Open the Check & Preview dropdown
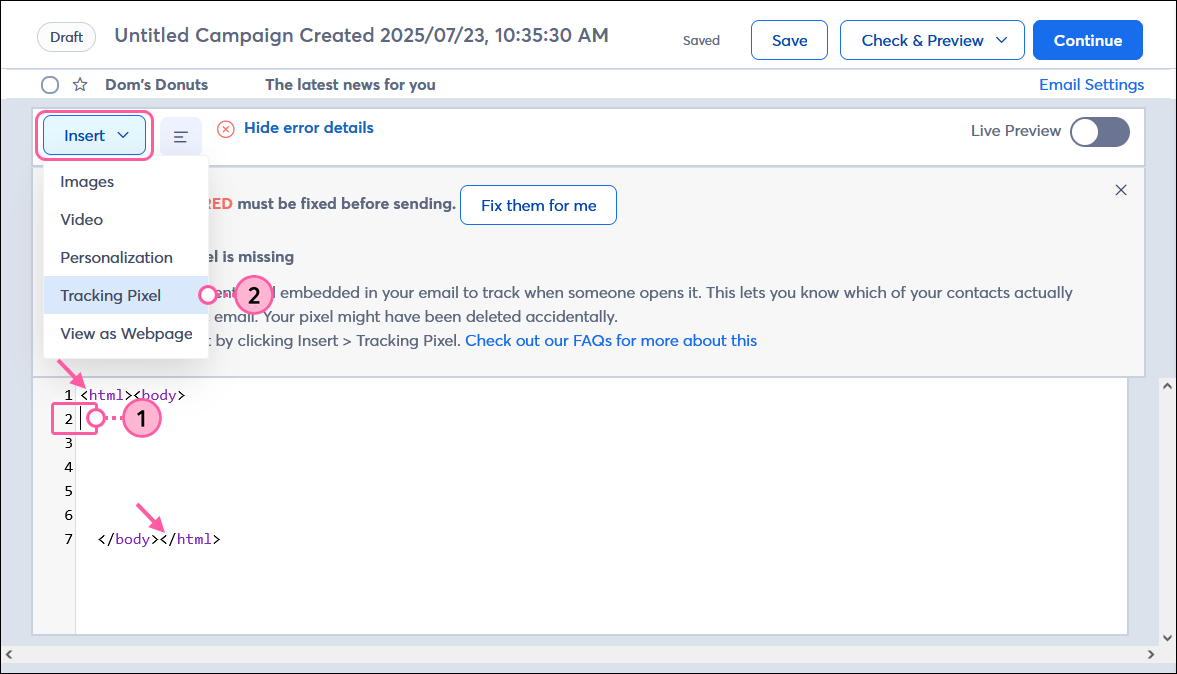The width and height of the screenshot is (1177, 674). point(931,40)
